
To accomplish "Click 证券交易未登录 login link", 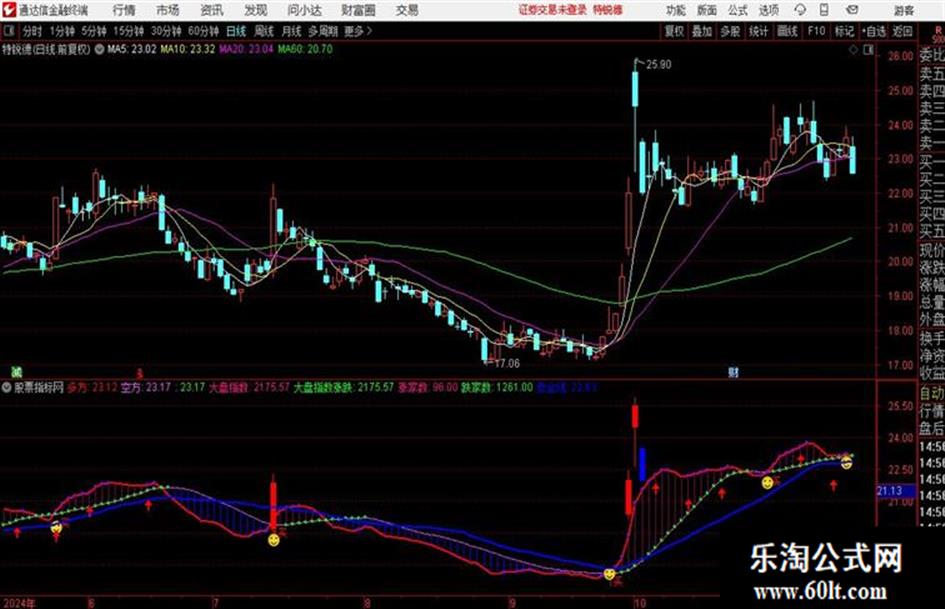I will tap(552, 10).
